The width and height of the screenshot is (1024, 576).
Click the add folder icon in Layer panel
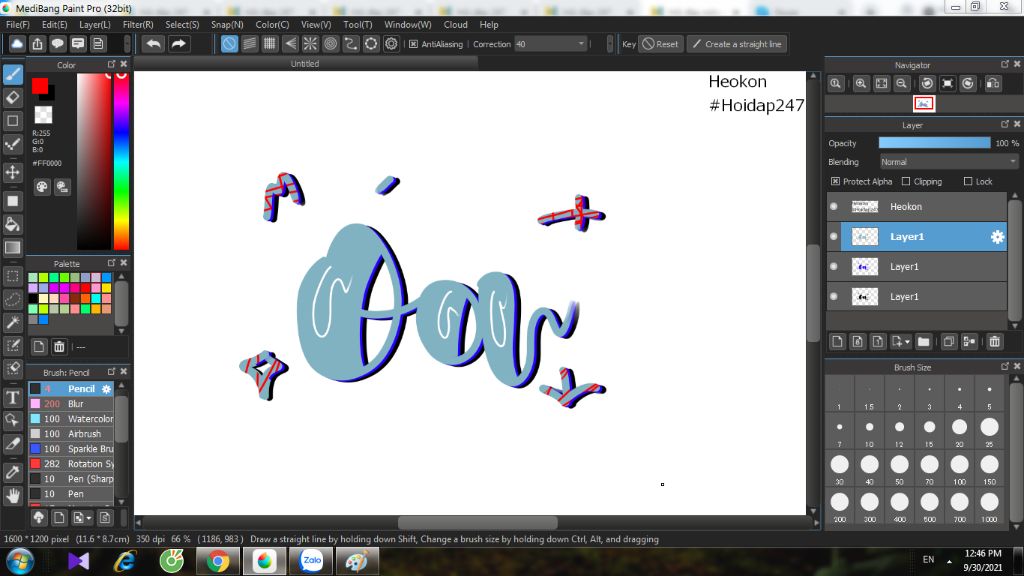[x=923, y=342]
